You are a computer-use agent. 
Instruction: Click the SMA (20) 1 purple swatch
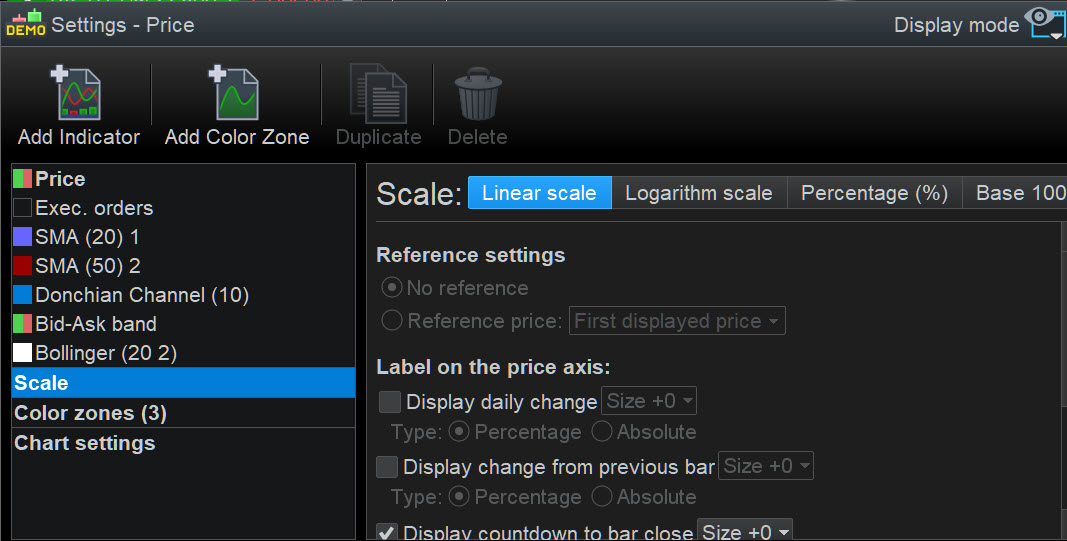click(23, 238)
